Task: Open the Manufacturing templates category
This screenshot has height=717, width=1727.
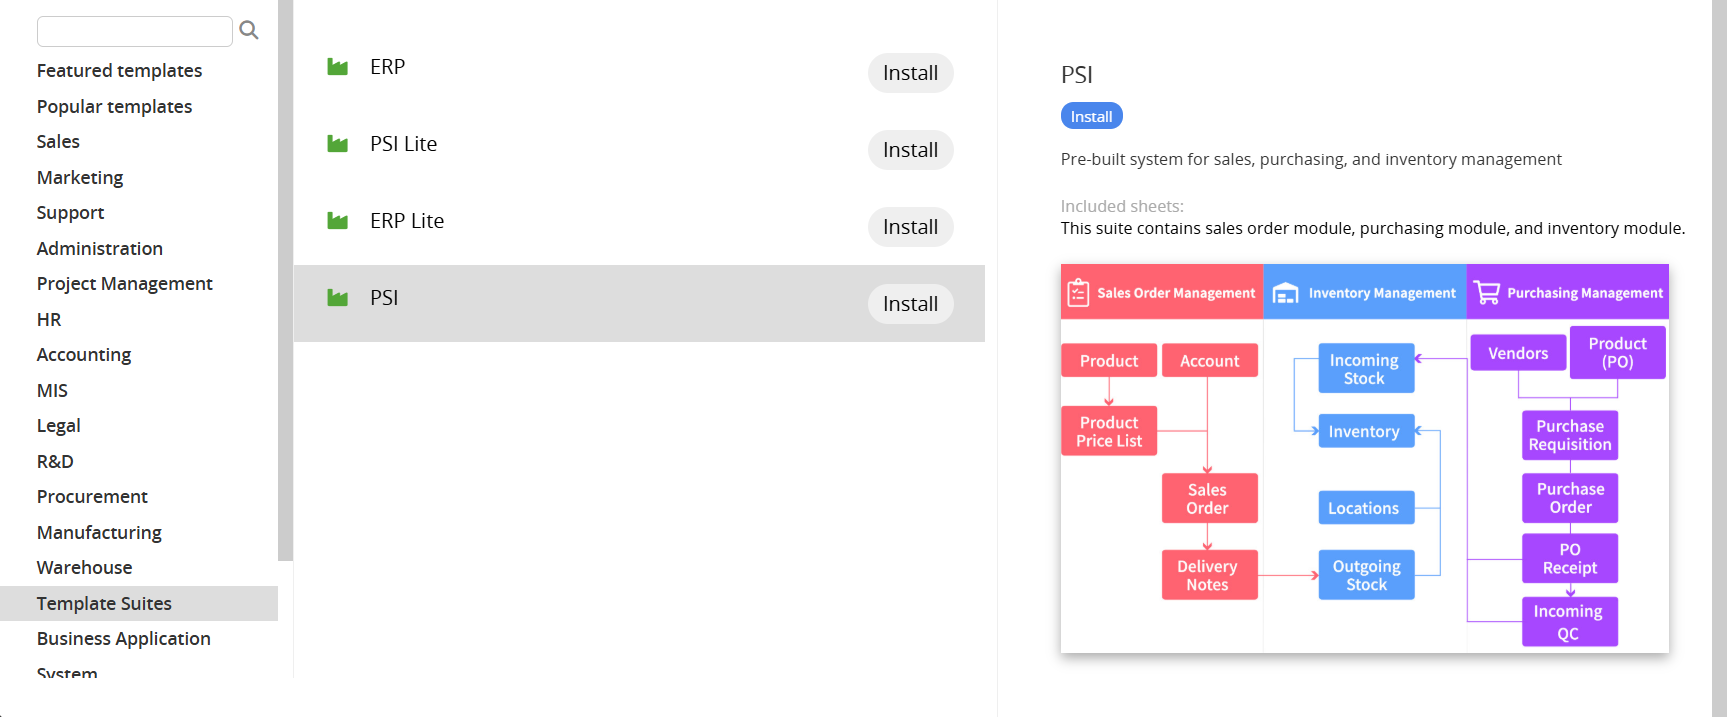Action: pyautogui.click(x=99, y=533)
